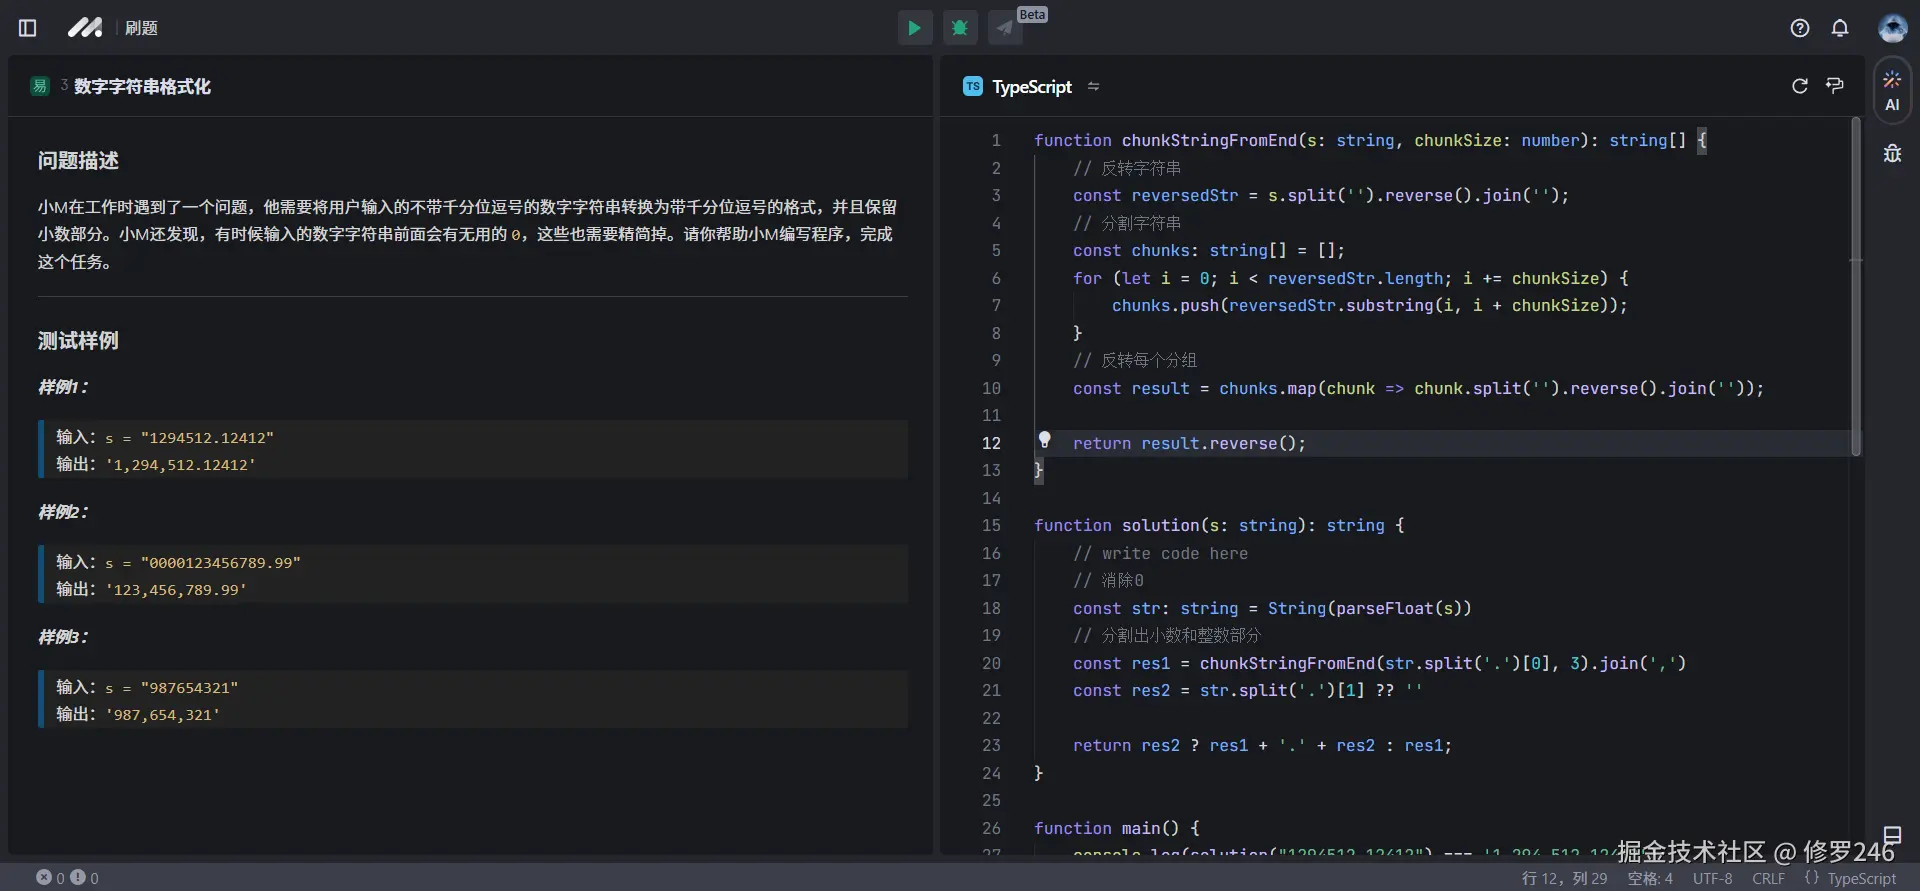Click the lightbulb quick-fix on line 12
1920x891 pixels.
pyautogui.click(x=1044, y=440)
